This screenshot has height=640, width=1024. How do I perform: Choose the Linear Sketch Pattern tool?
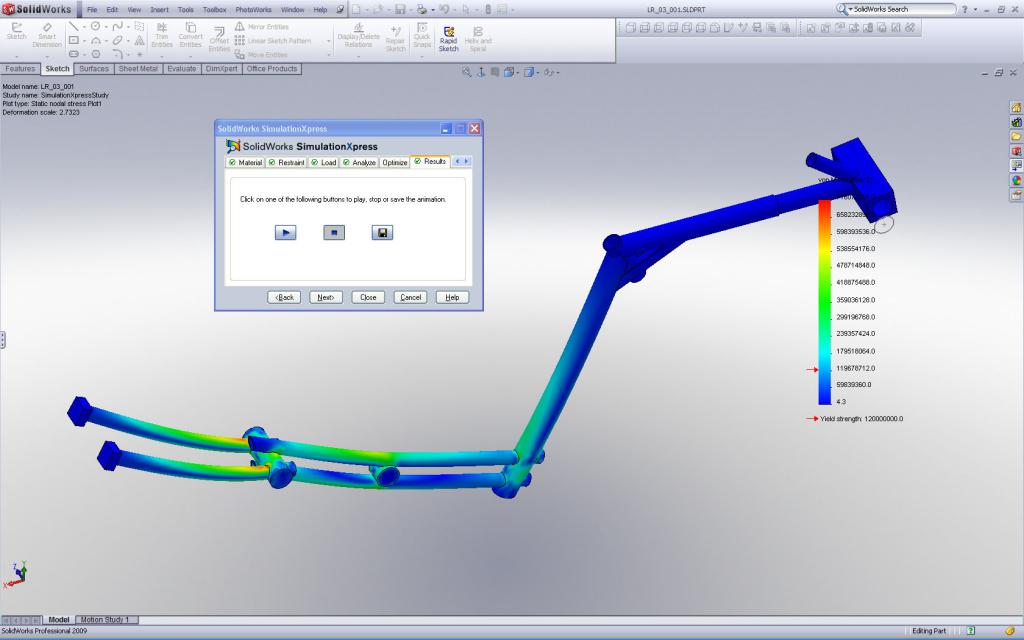point(273,40)
